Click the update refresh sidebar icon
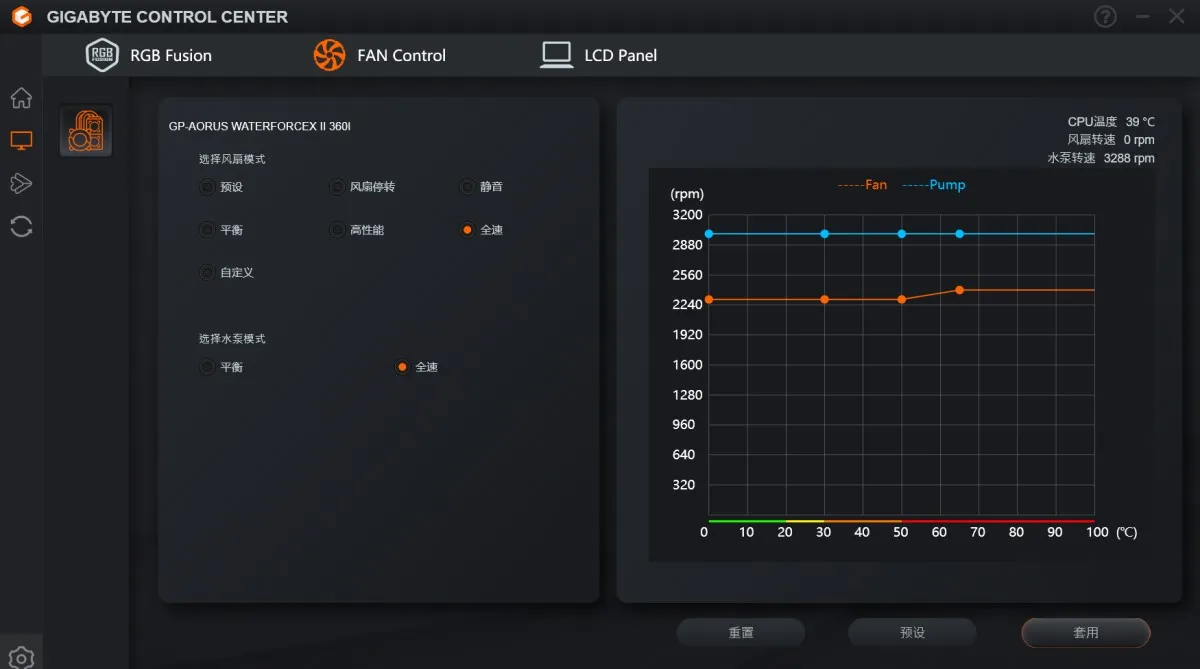The width and height of the screenshot is (1200, 669). (21, 226)
